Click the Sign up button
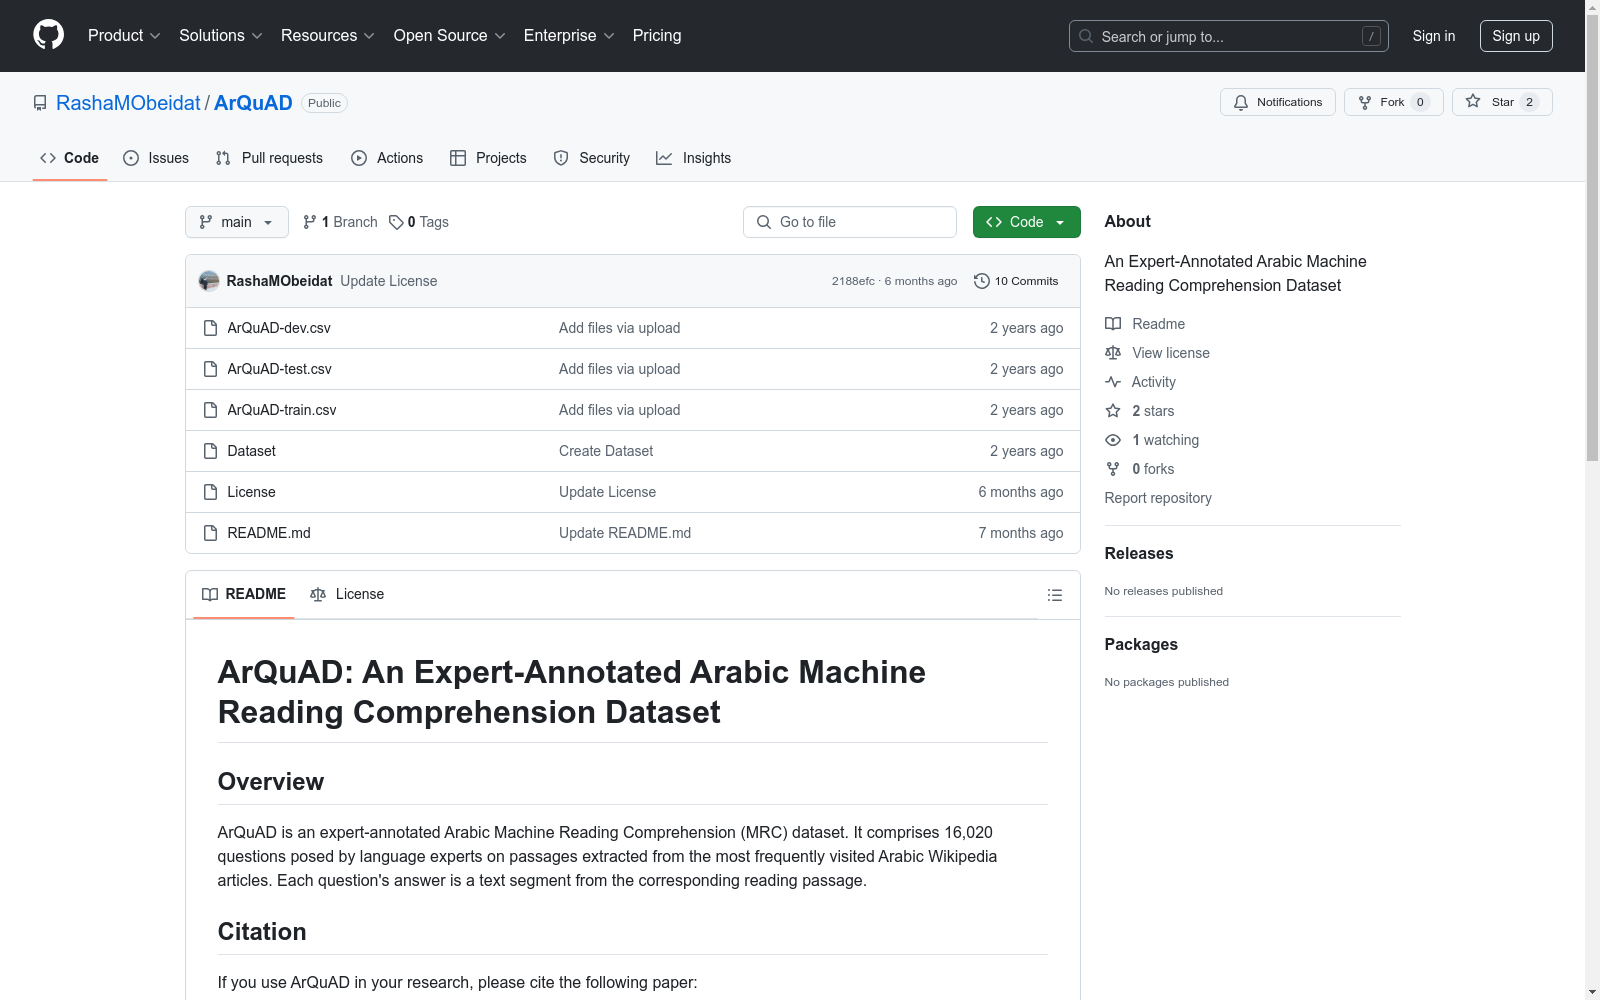This screenshot has width=1600, height=1000. tap(1516, 36)
